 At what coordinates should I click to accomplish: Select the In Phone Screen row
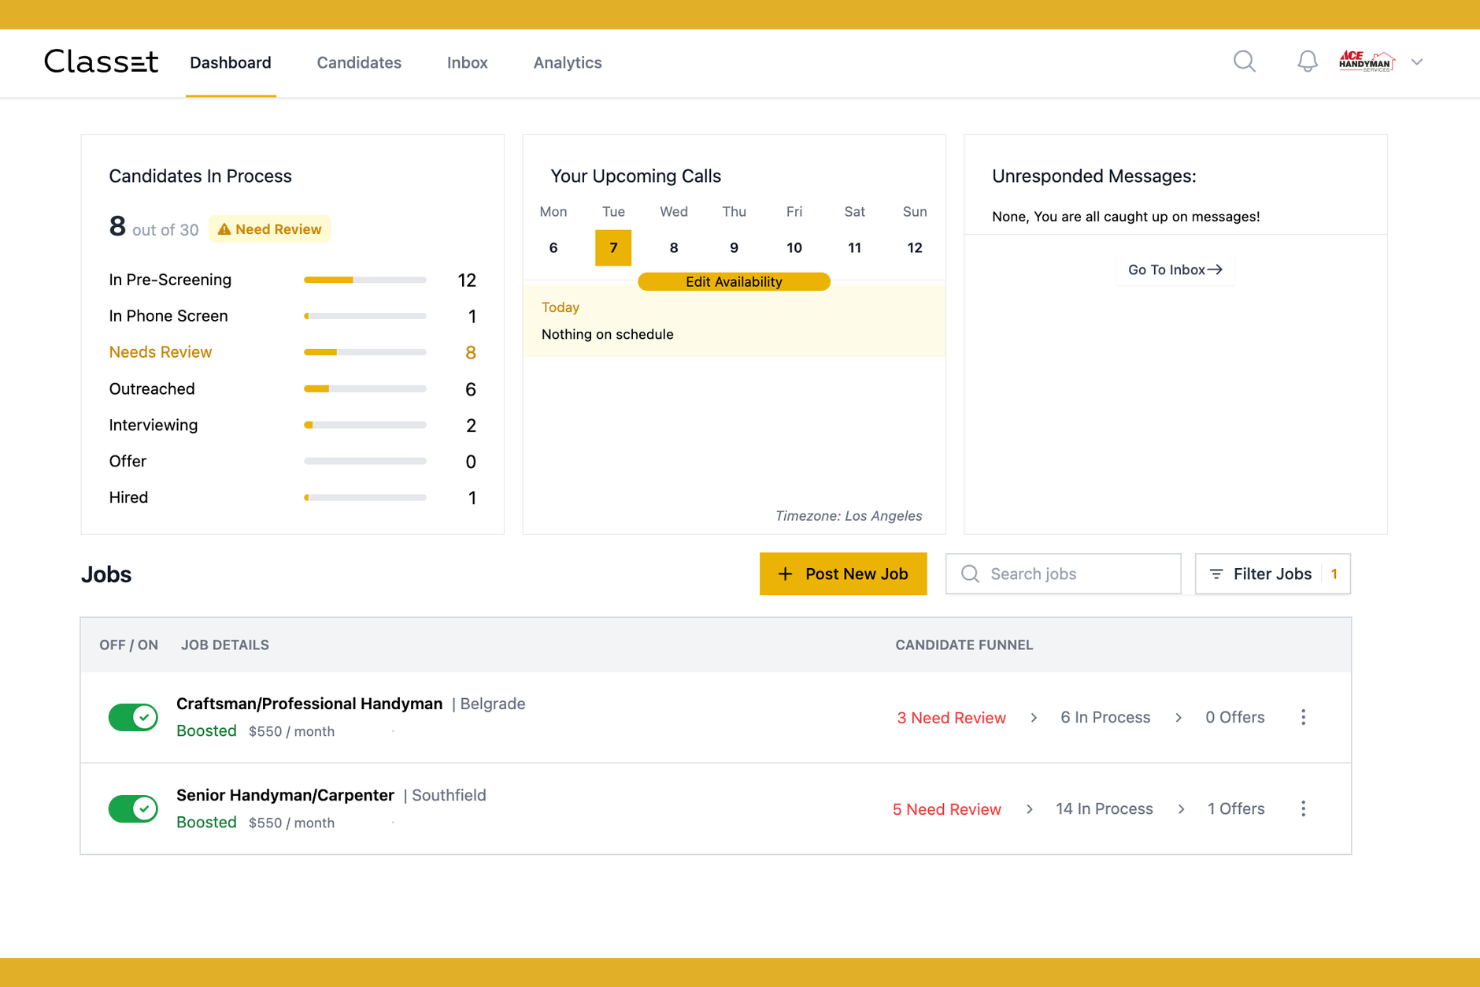292,316
